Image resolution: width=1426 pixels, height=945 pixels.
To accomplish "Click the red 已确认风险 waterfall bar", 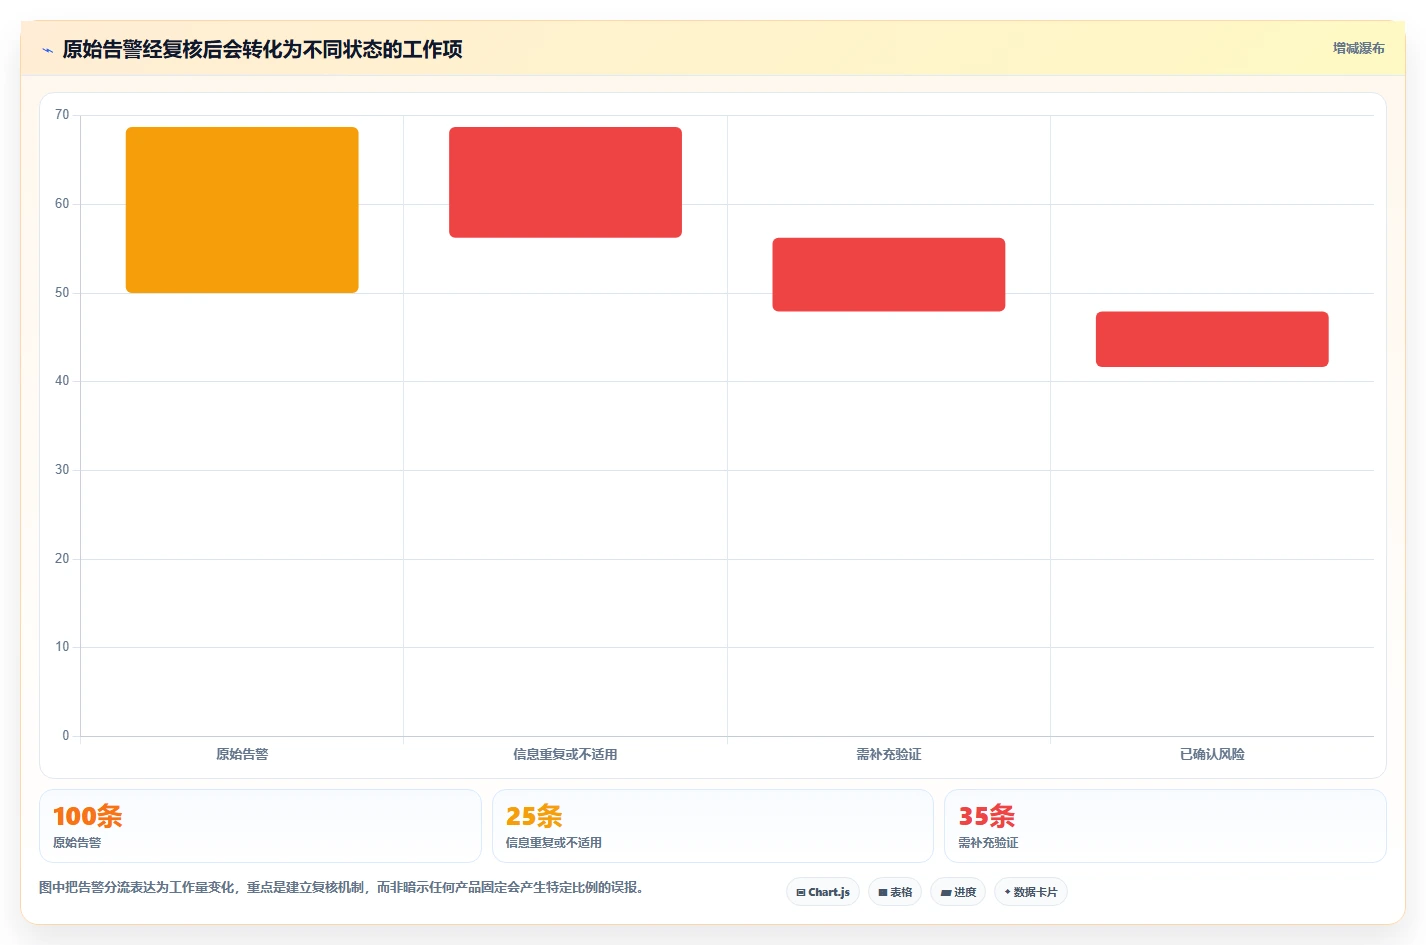I will point(1212,339).
